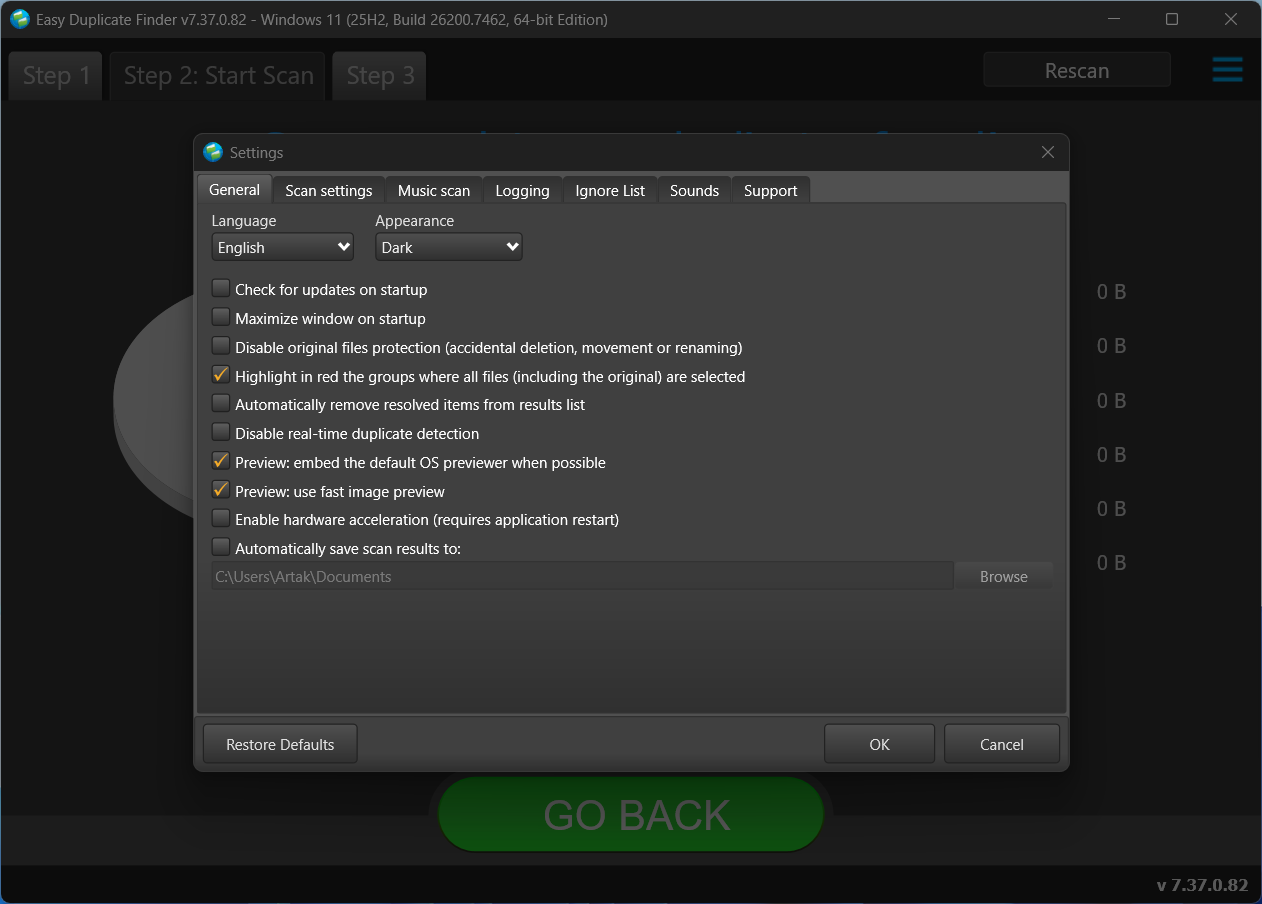Select the General tab
Viewport: 1262px width, 904px height.
234,189
